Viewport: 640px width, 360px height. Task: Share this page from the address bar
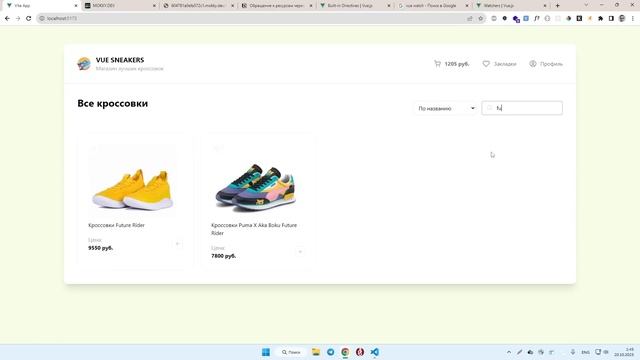(470, 18)
